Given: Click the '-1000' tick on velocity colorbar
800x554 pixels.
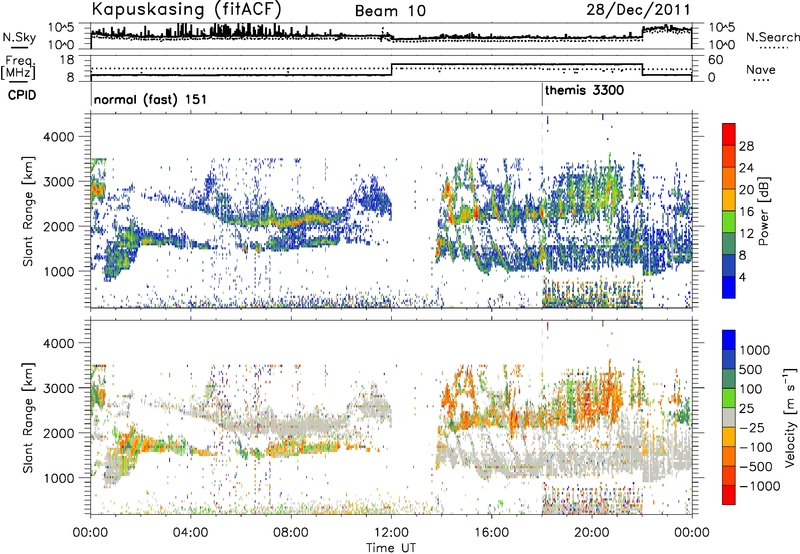Looking at the screenshot, I should click(759, 486).
